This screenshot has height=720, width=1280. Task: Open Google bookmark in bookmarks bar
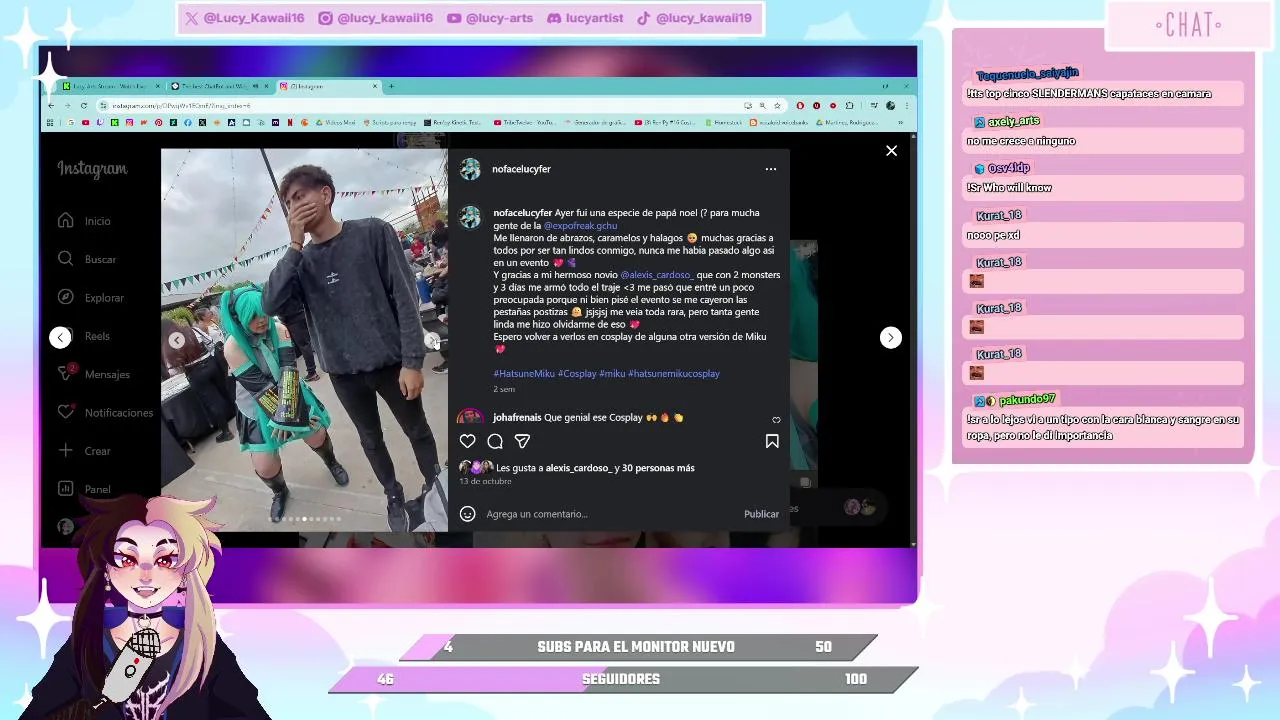point(71,122)
